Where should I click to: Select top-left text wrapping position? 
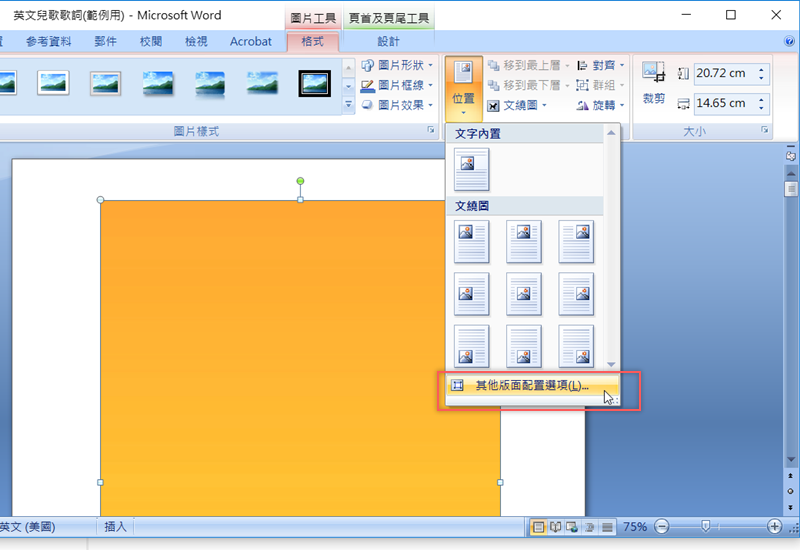(x=471, y=241)
